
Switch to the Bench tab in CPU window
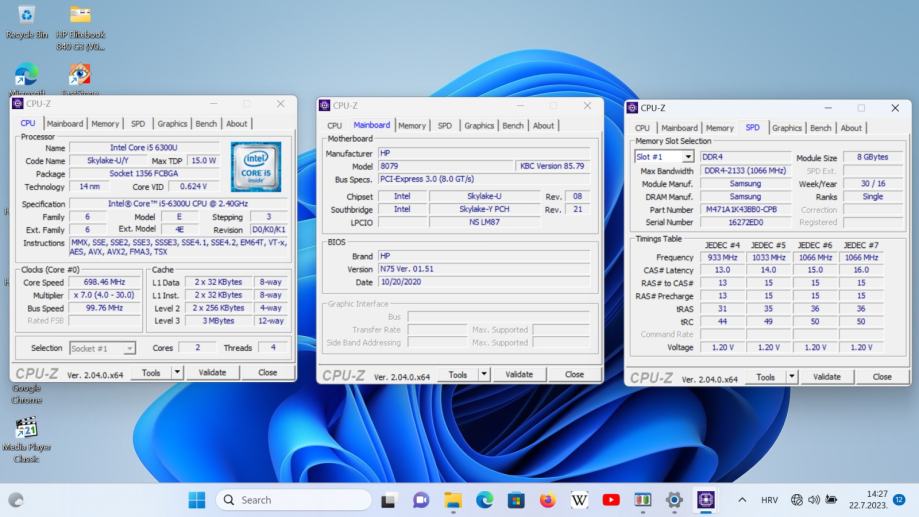click(x=206, y=124)
